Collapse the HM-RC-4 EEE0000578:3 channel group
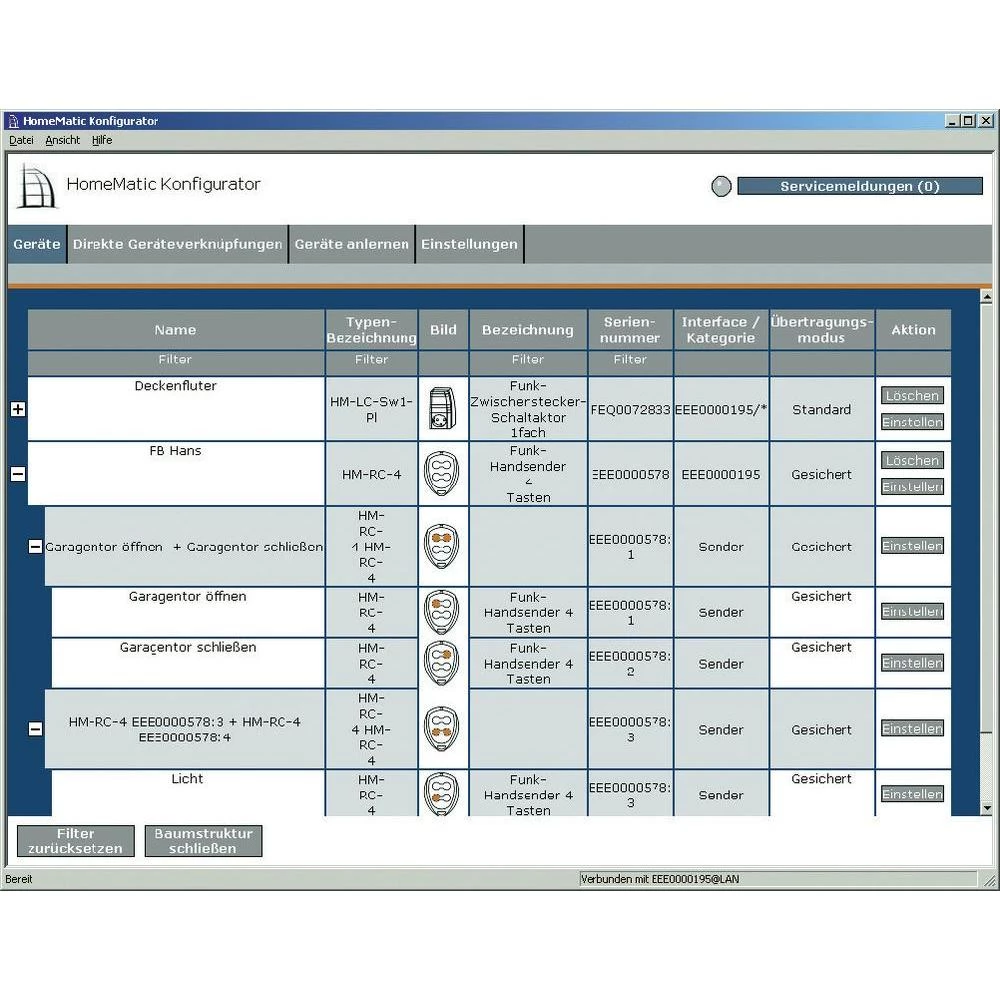The height and width of the screenshot is (1000, 1000). click(x=35, y=730)
